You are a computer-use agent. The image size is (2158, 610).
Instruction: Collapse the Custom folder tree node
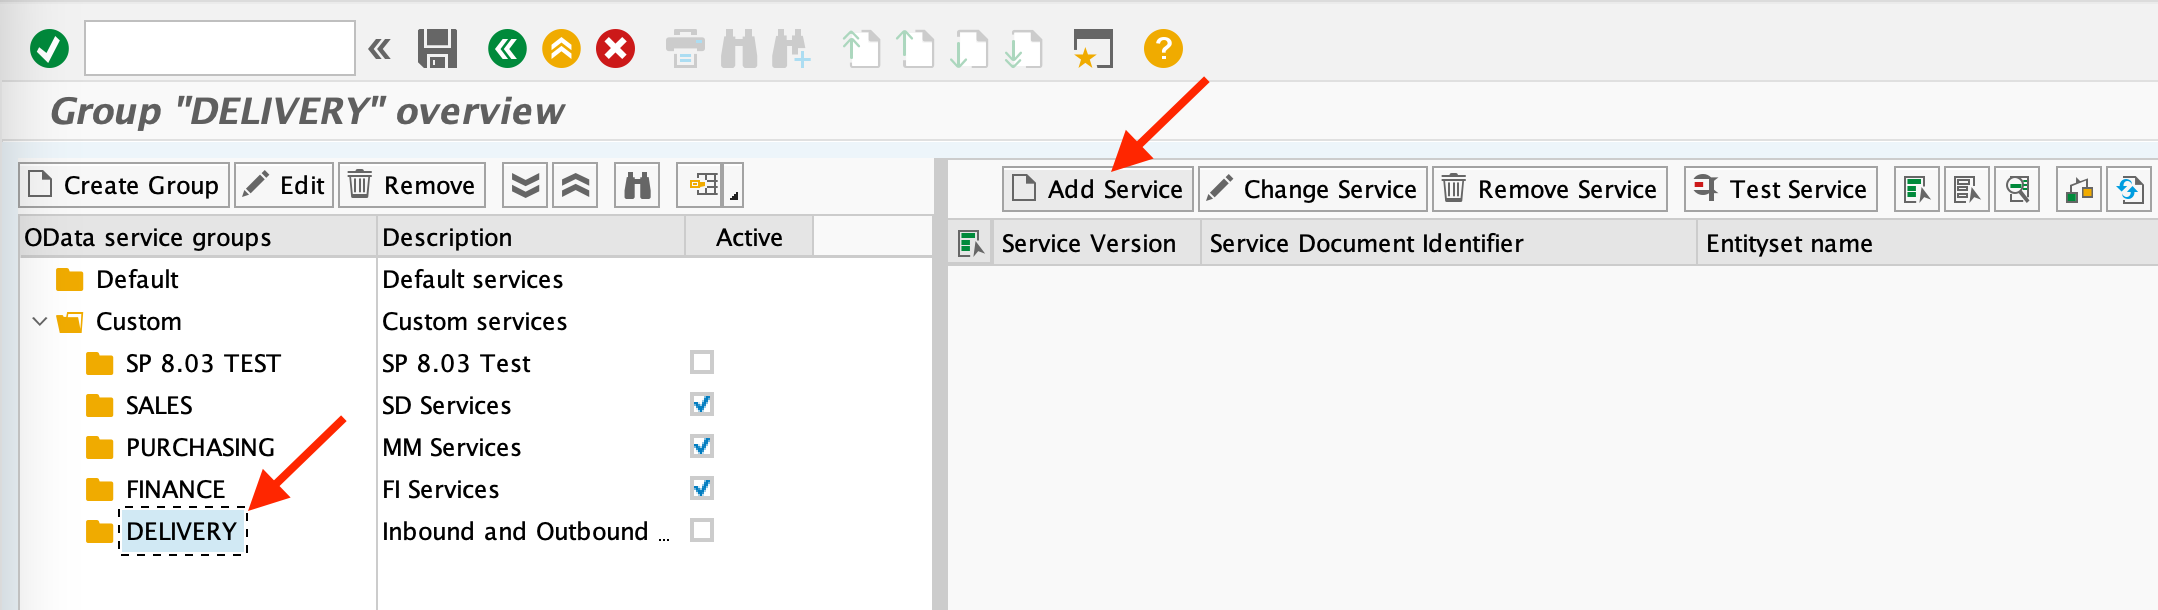[x=40, y=322]
